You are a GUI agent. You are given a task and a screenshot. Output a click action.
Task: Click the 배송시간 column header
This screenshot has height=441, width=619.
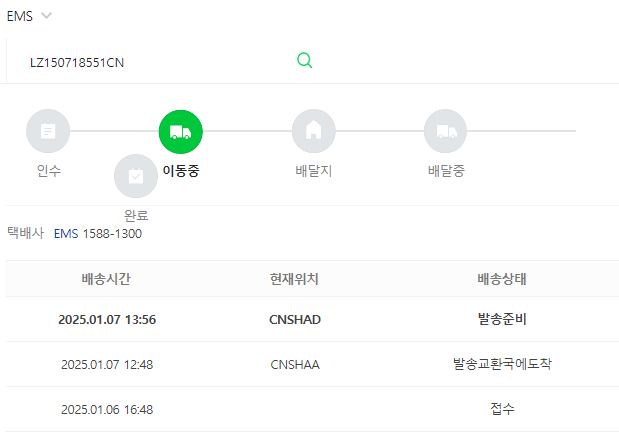(x=106, y=279)
